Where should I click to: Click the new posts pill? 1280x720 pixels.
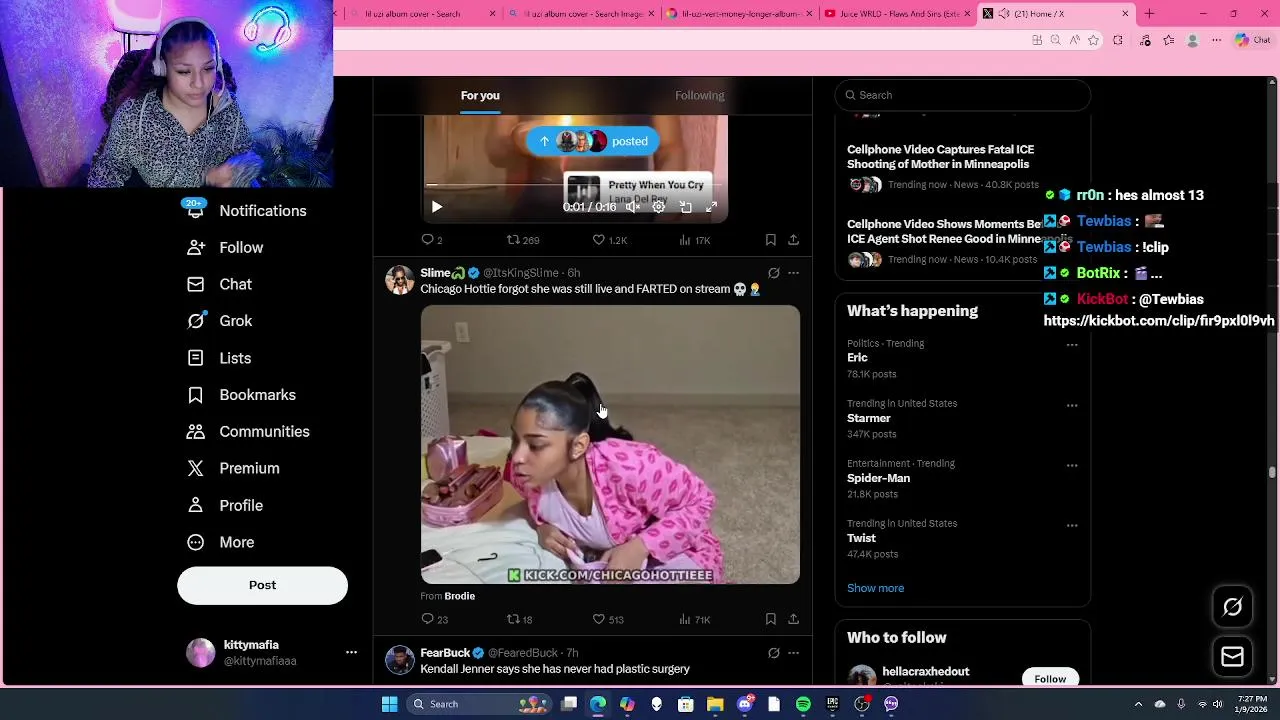coord(592,141)
